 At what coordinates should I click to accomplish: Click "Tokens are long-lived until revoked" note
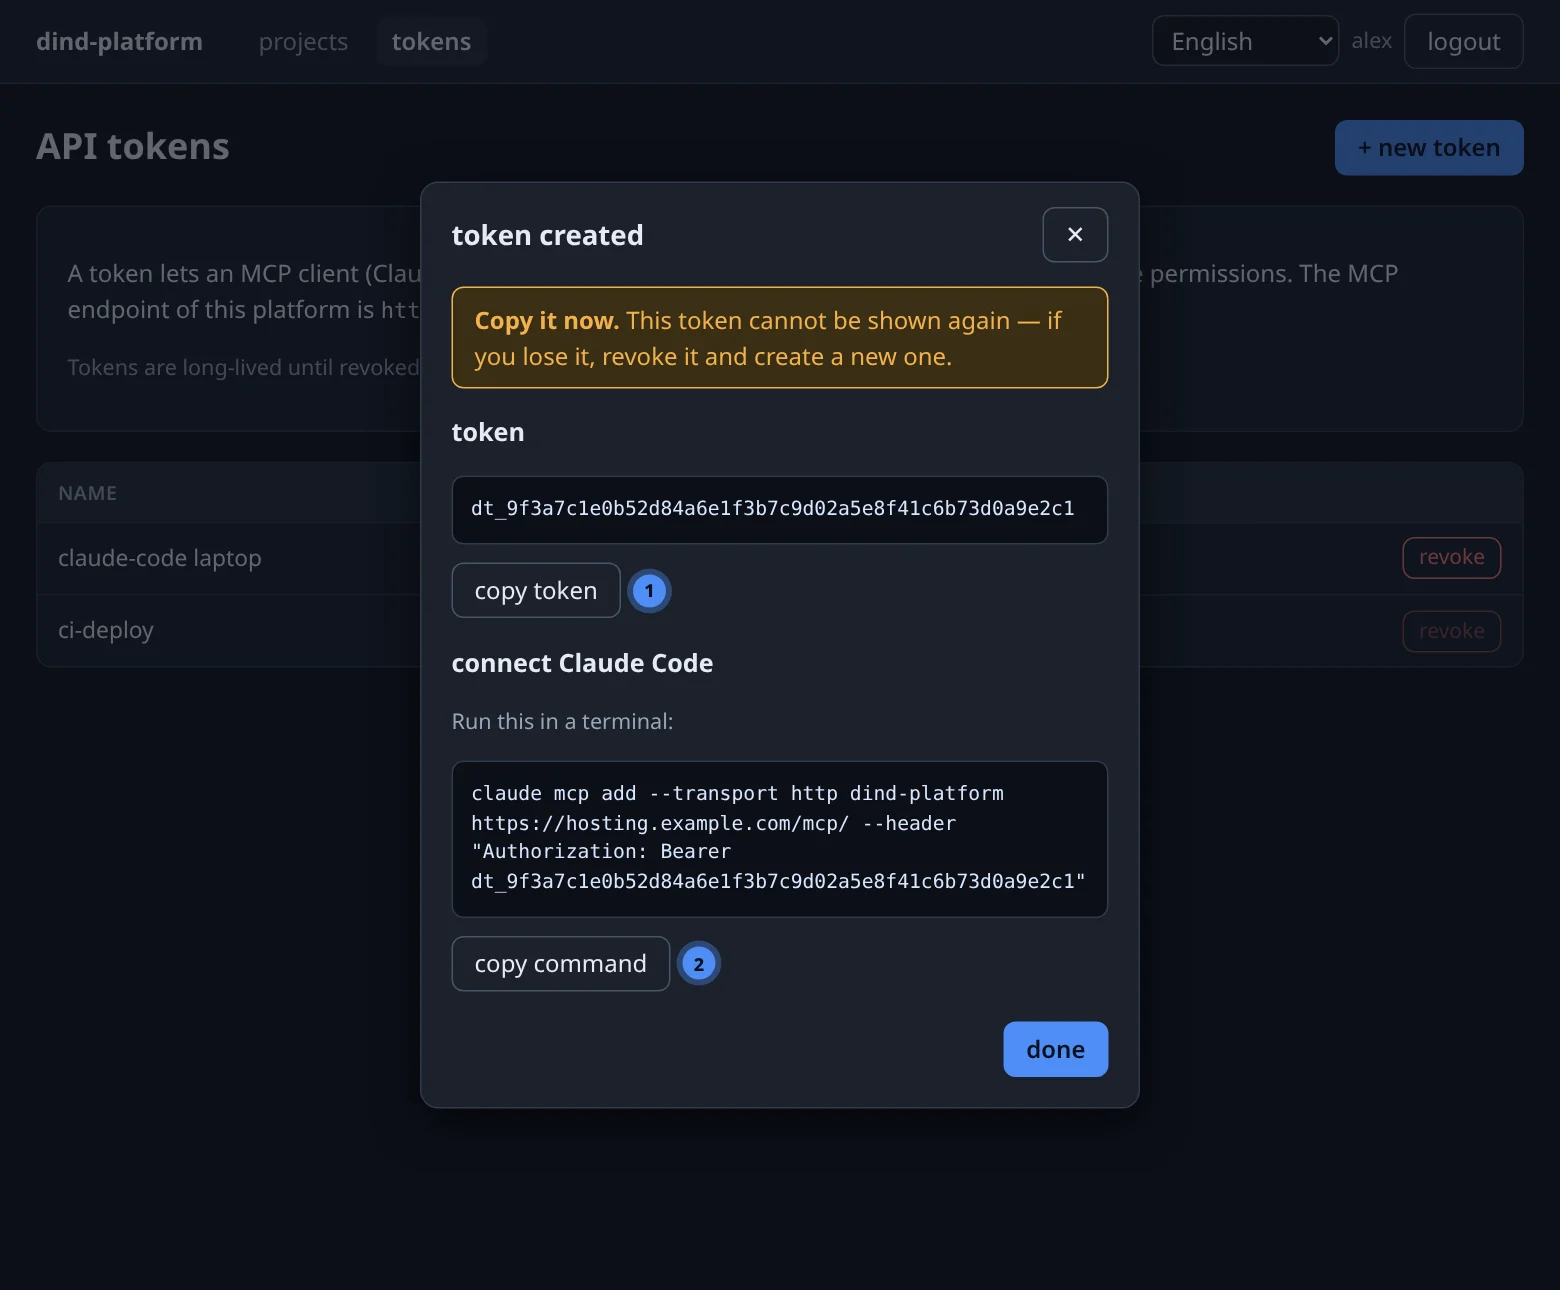pos(243,368)
